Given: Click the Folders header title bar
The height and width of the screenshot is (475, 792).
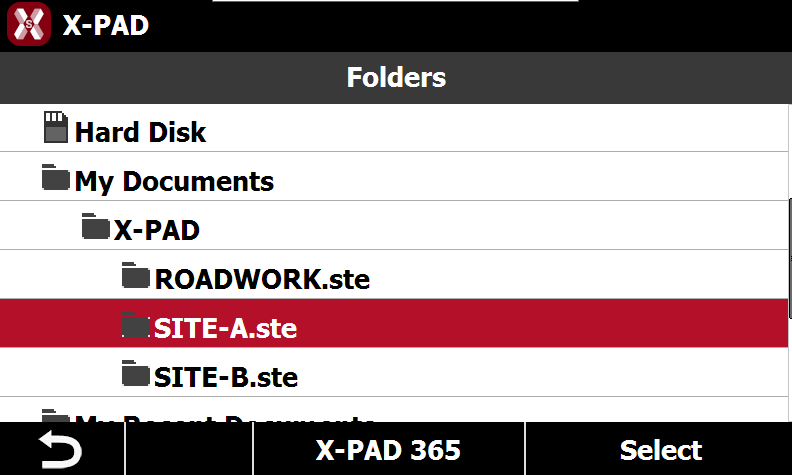Looking at the screenshot, I should (x=396, y=77).
